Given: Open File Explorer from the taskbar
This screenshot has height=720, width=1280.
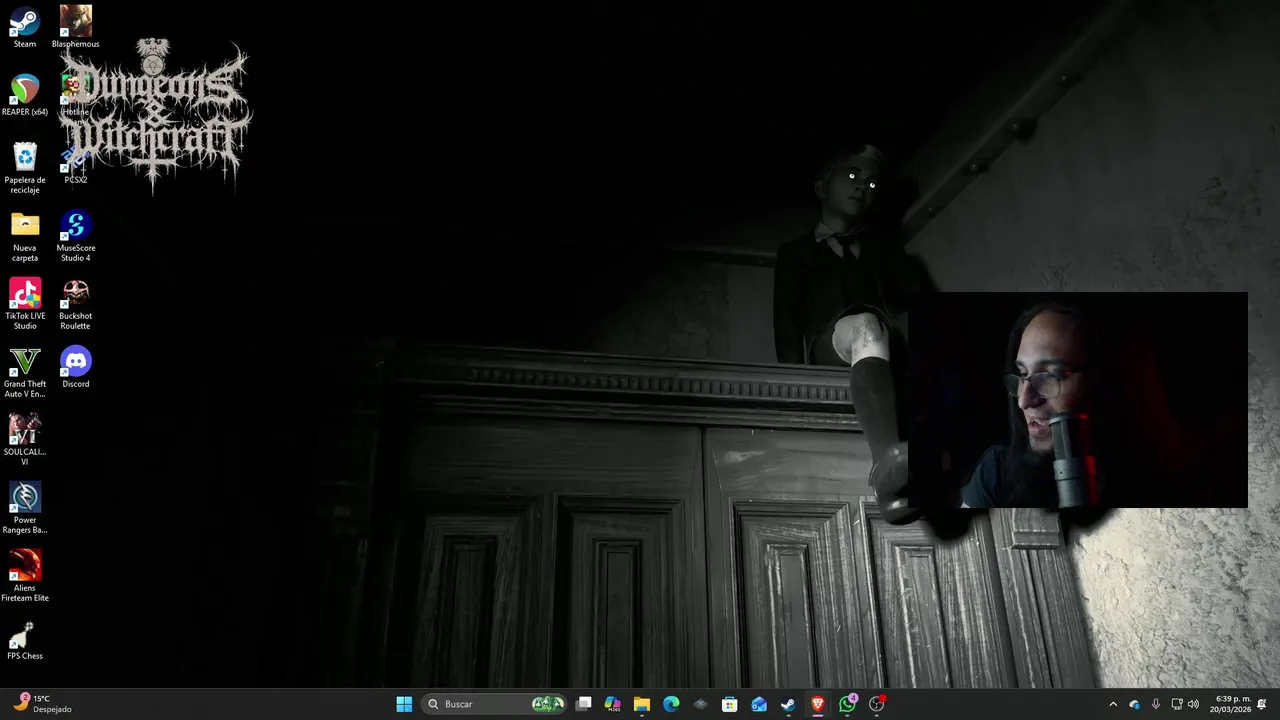Looking at the screenshot, I should click(642, 704).
